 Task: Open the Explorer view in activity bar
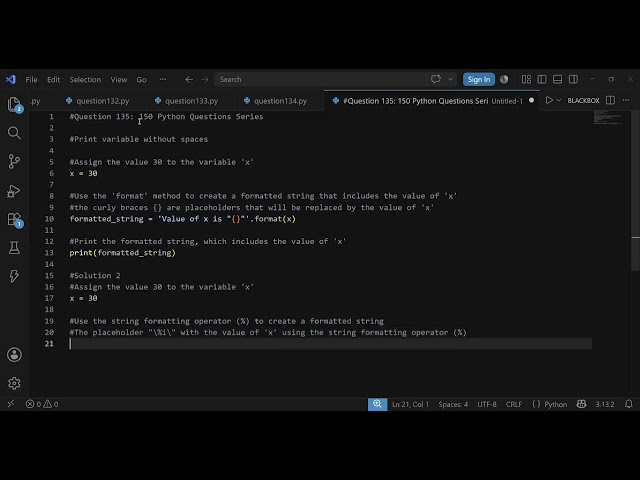point(14,104)
